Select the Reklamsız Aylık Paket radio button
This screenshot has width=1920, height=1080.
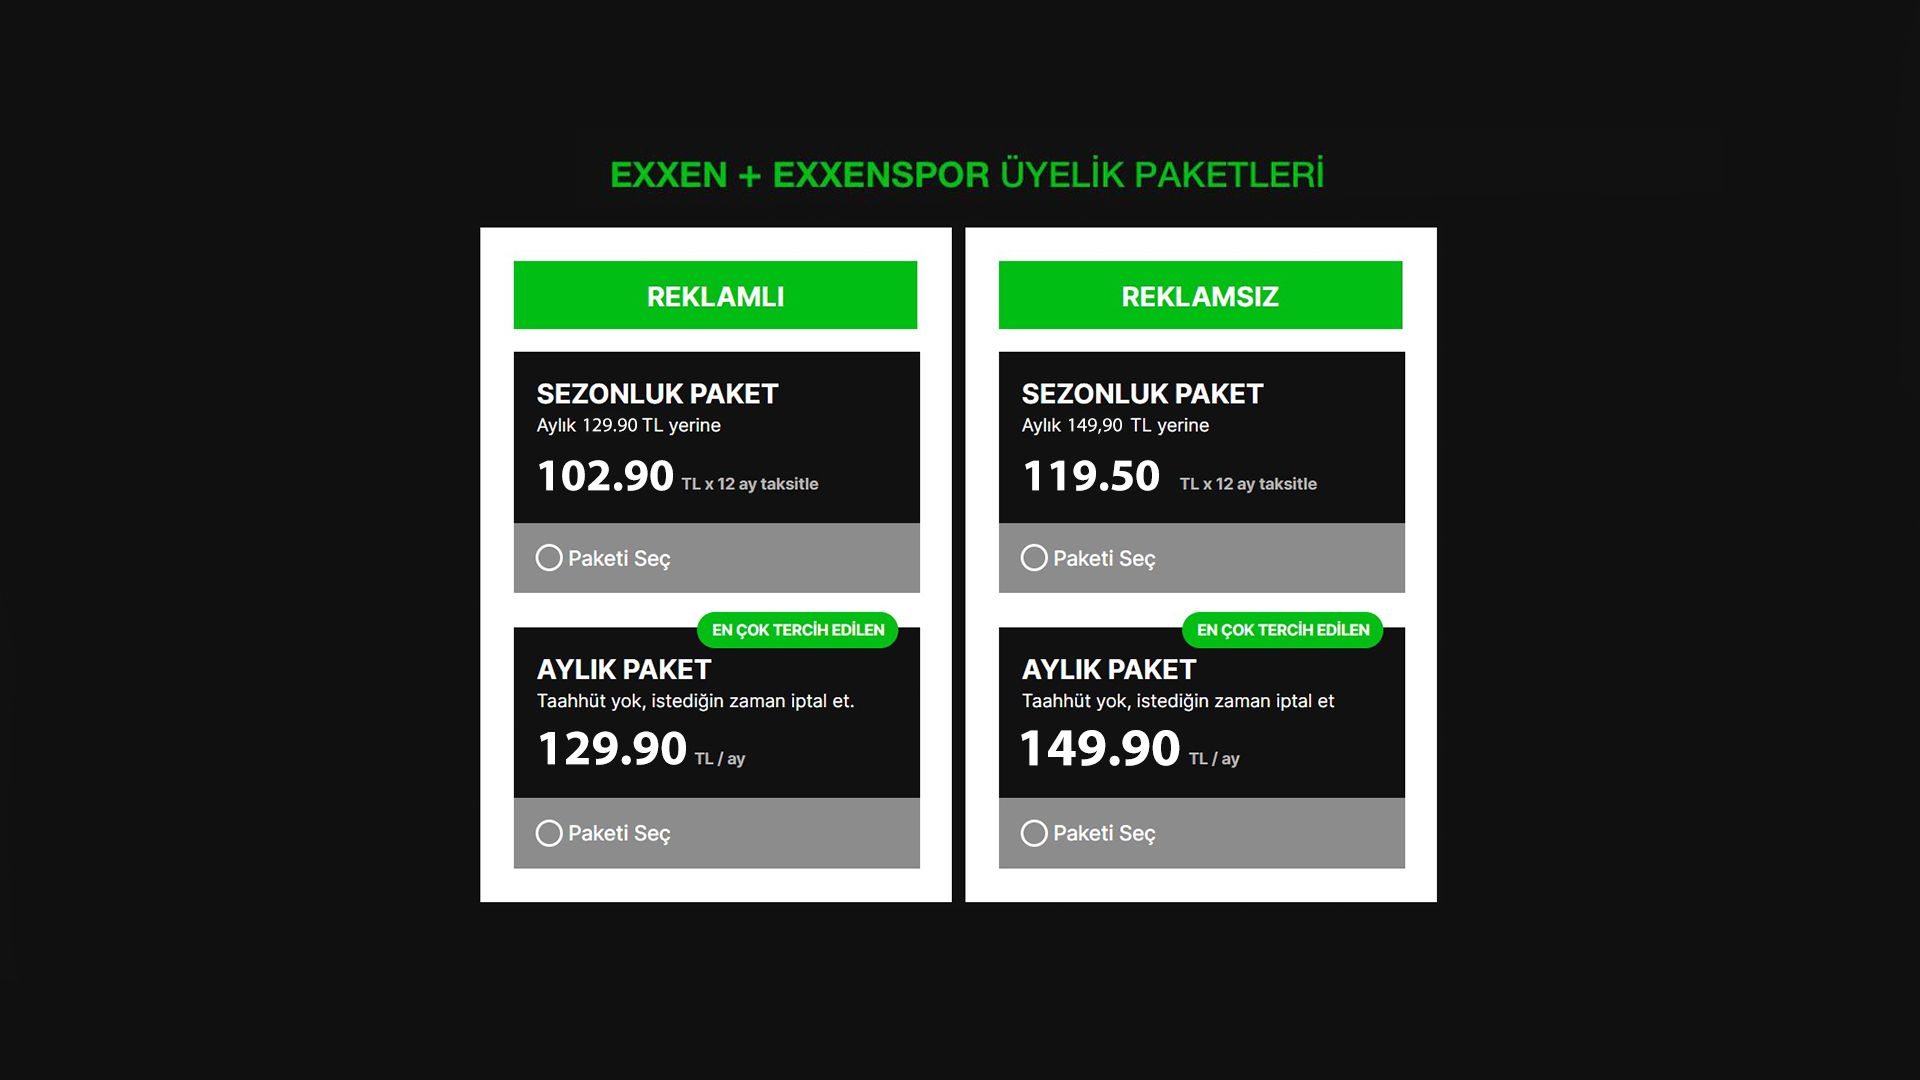[x=1034, y=833]
